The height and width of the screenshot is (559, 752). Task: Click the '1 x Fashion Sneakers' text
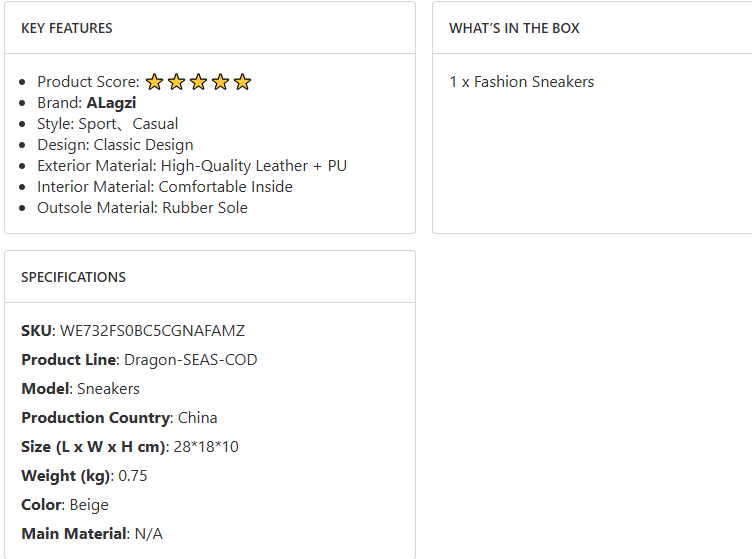[521, 82]
